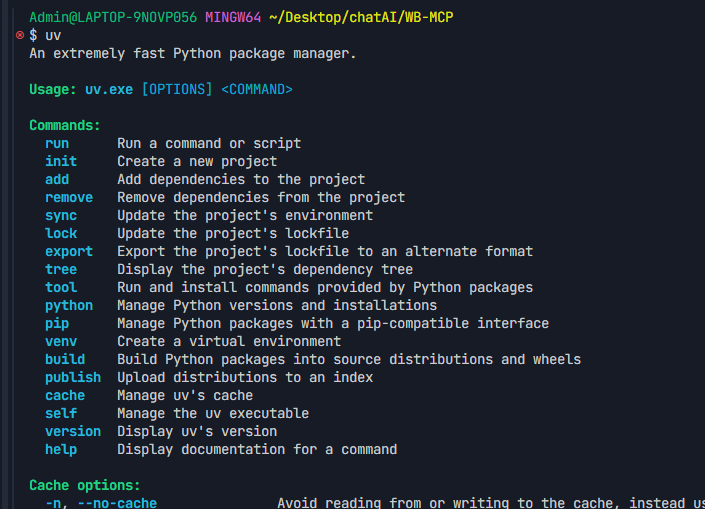705x509 pixels.
Task: Click the 'remove' command entry
Action: (69, 197)
